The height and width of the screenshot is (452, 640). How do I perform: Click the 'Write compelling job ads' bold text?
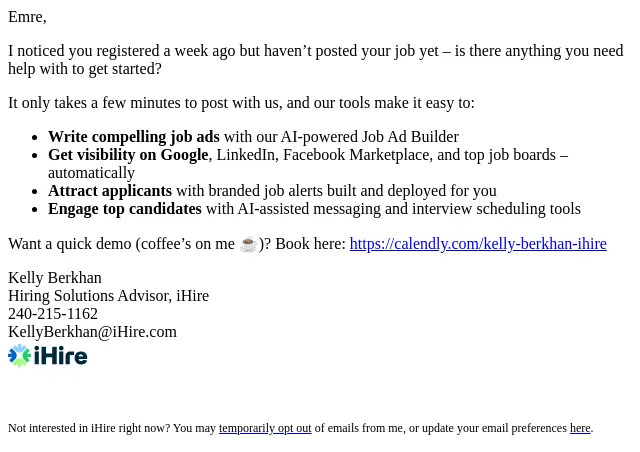[134, 137]
